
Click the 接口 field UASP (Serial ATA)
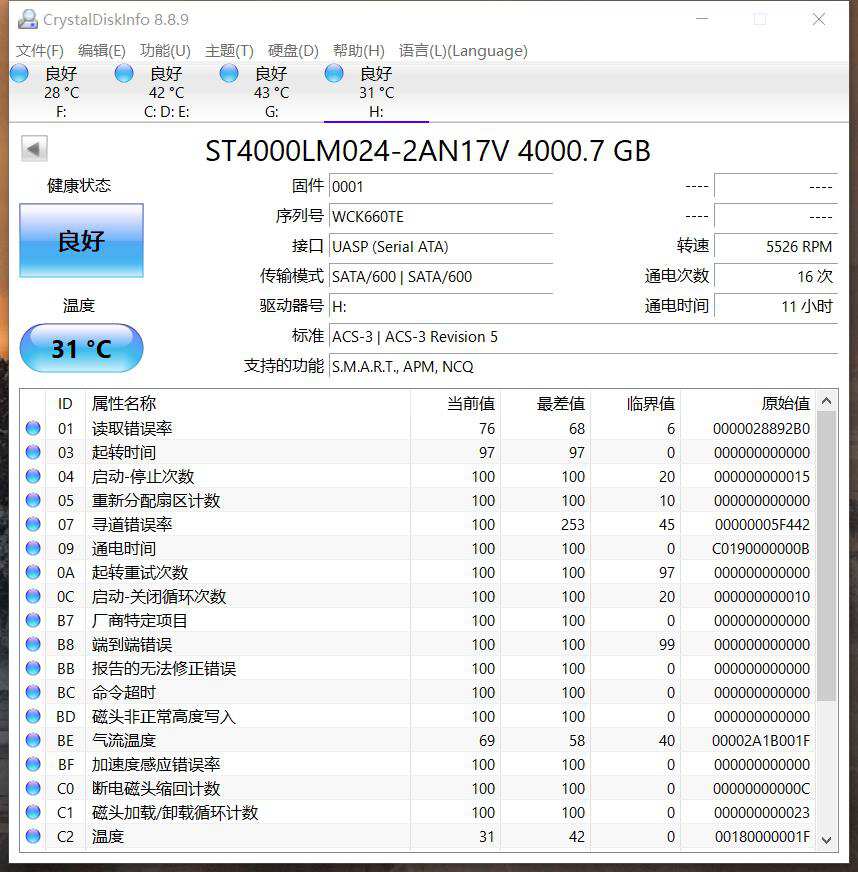441,246
